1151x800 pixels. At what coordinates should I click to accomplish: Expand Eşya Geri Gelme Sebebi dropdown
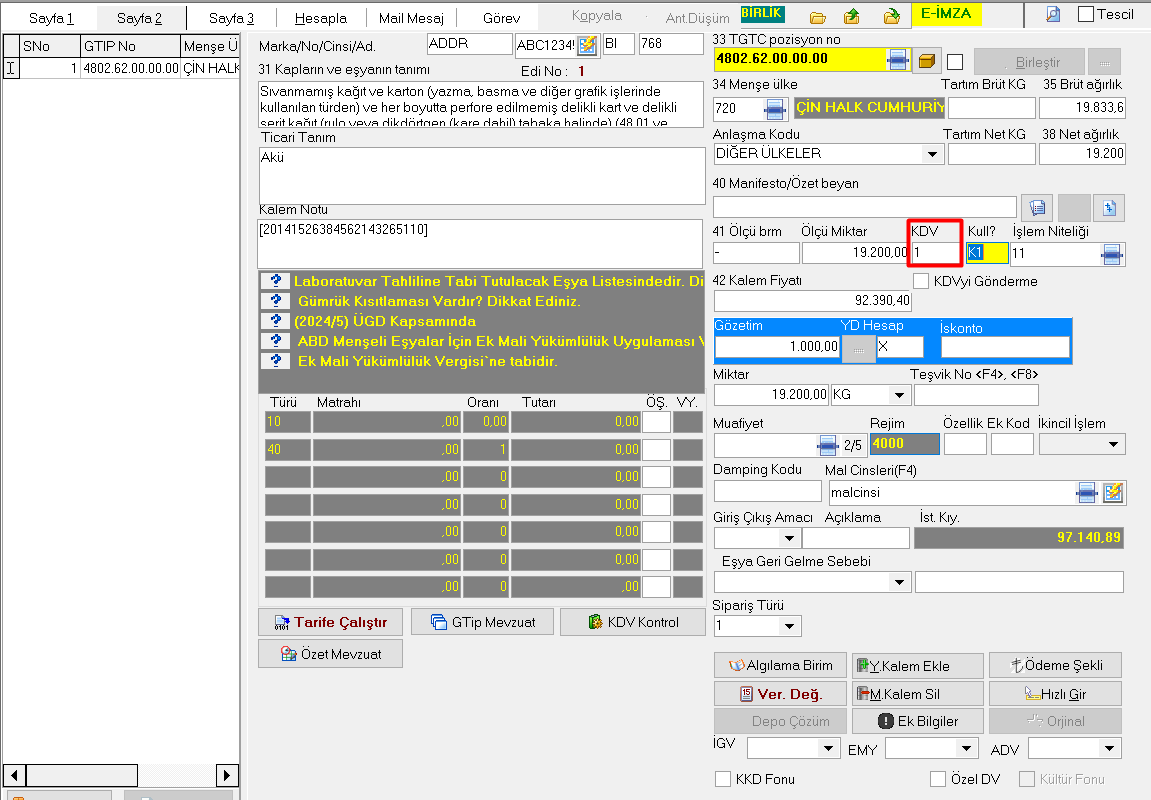899,582
